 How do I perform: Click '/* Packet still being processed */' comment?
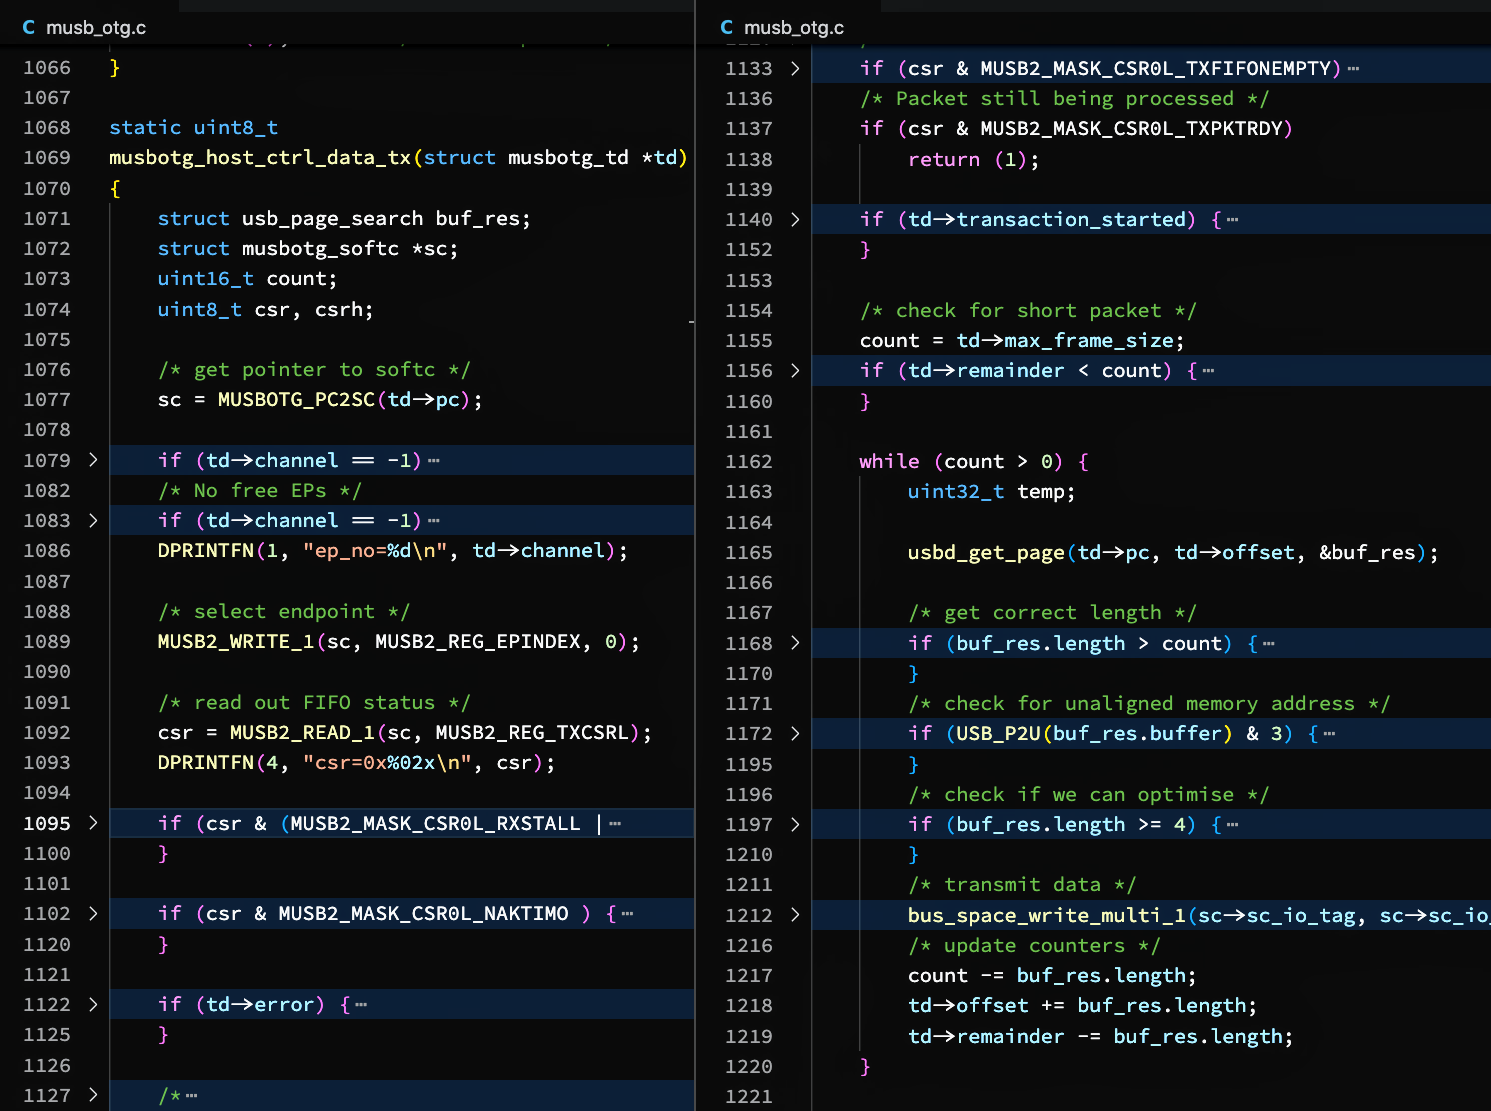point(1064,98)
